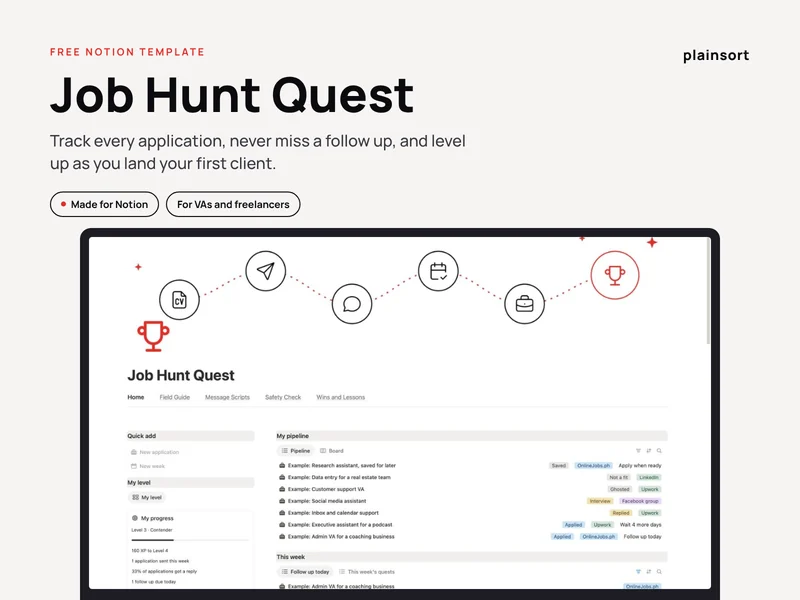
Task: Click briefcase icon beside Research assistant row
Action: tap(282, 466)
